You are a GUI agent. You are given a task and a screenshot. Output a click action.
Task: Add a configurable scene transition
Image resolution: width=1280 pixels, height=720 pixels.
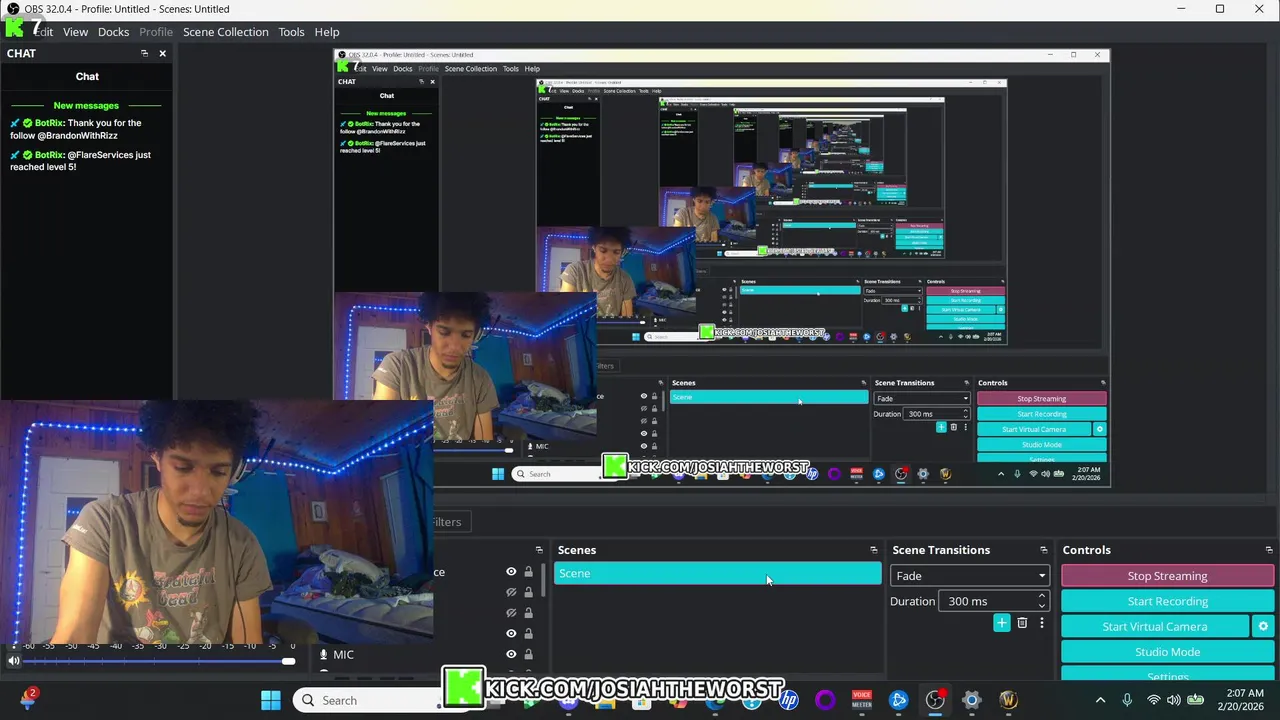coord(1001,623)
